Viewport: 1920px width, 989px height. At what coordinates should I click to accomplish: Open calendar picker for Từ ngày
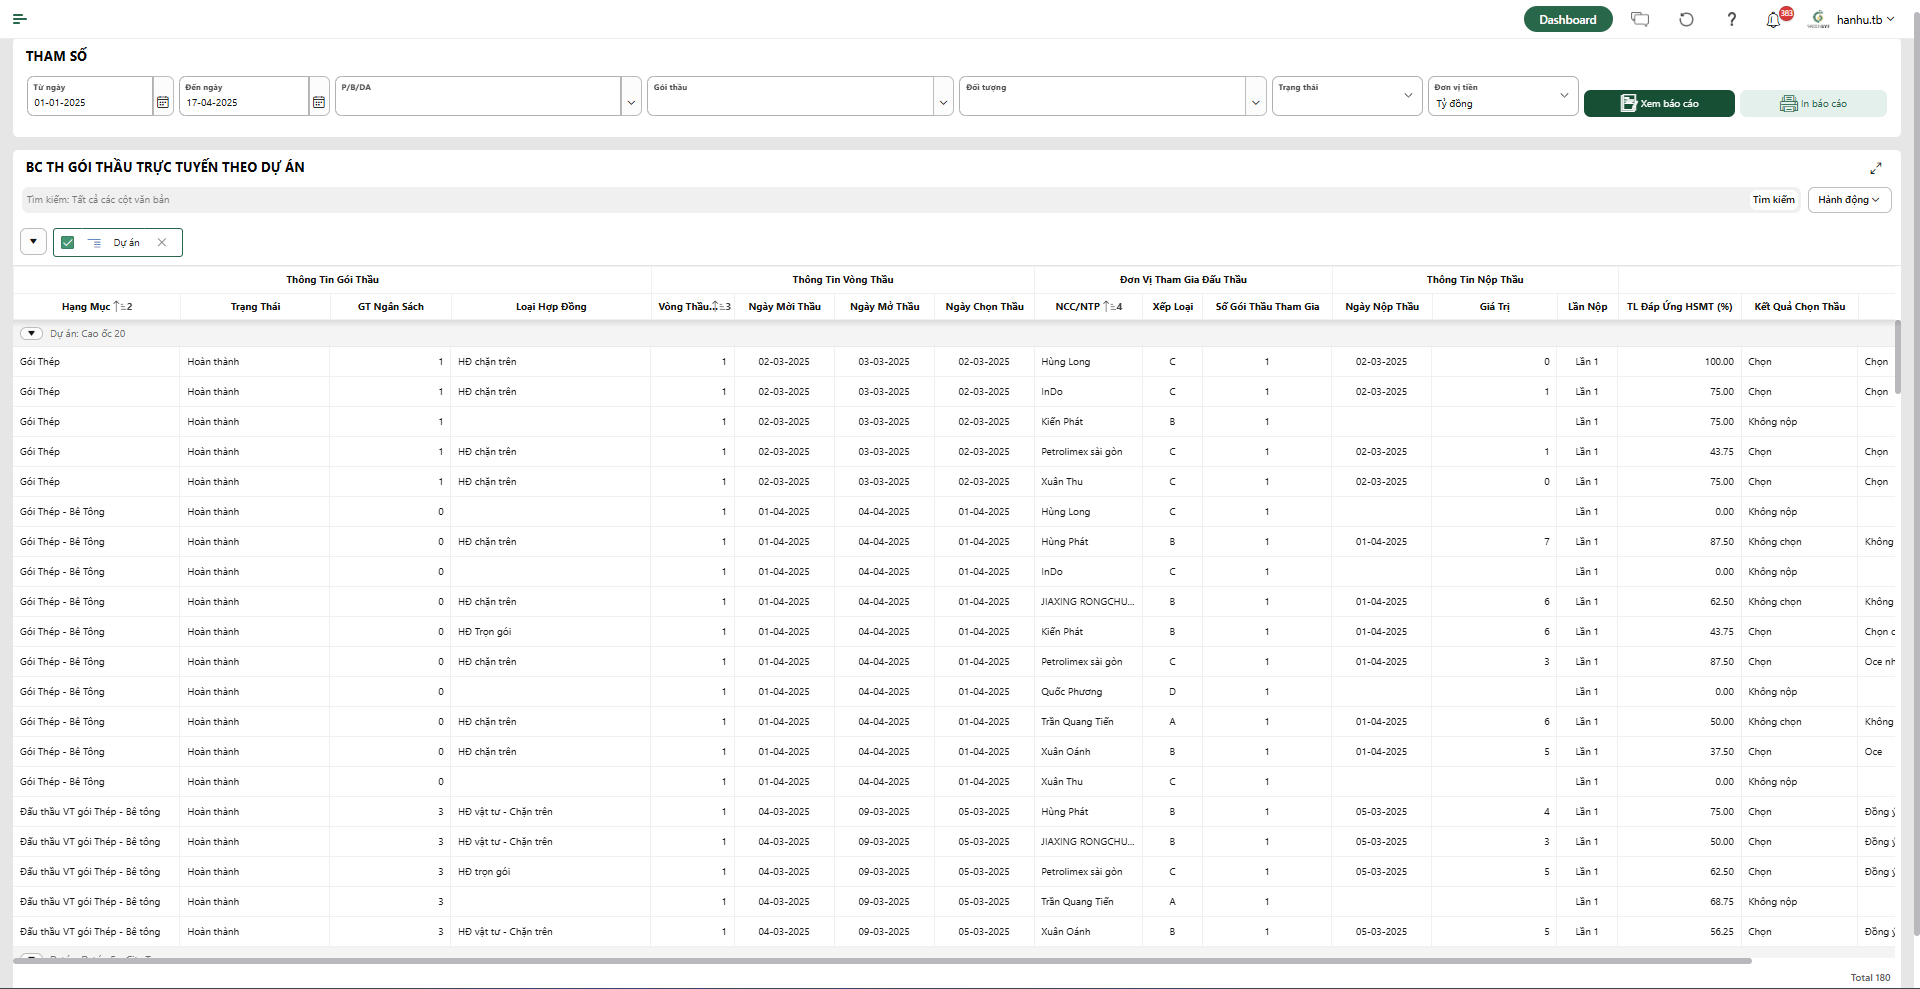pyautogui.click(x=163, y=102)
